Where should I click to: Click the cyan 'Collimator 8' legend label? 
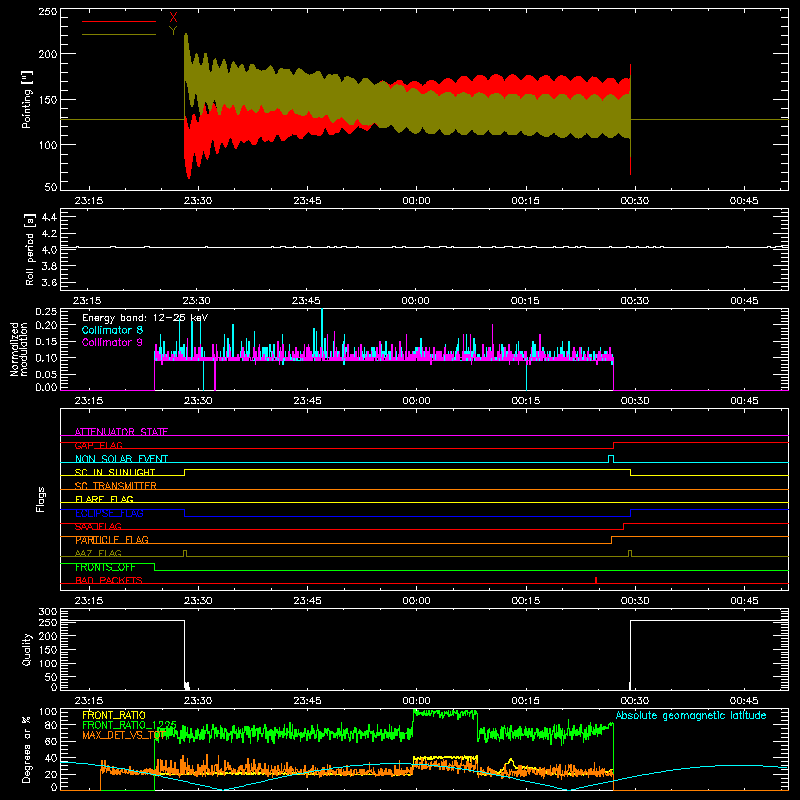(112, 330)
